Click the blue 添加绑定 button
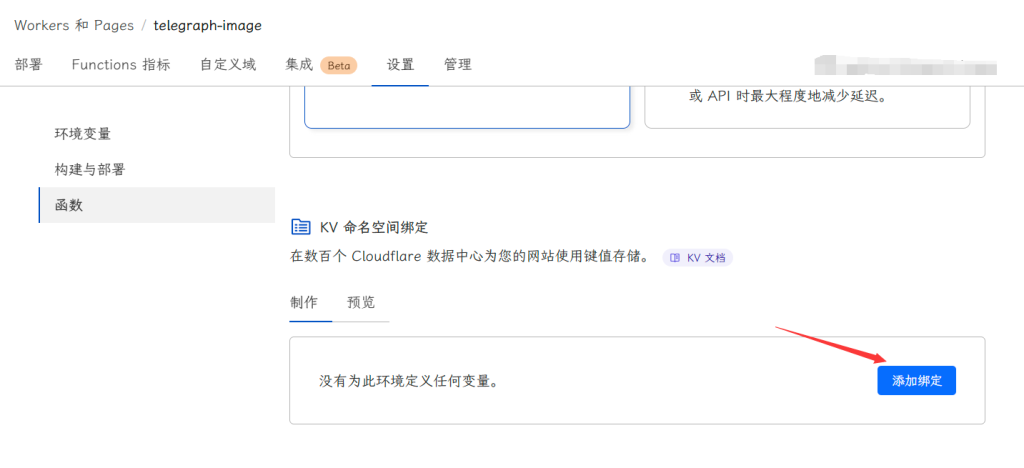 tap(916, 381)
